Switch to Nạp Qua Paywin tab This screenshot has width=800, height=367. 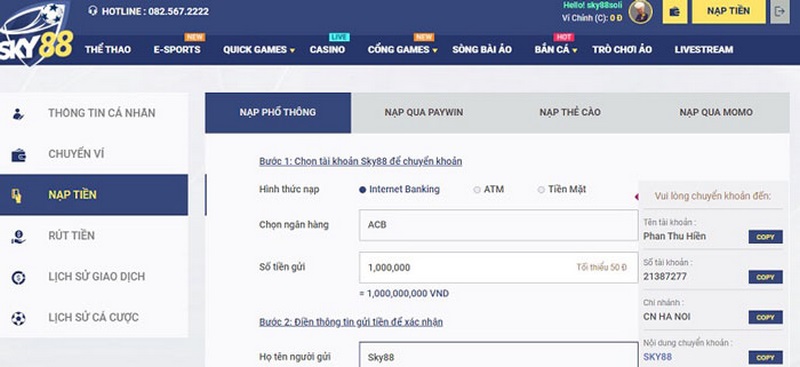pos(423,112)
